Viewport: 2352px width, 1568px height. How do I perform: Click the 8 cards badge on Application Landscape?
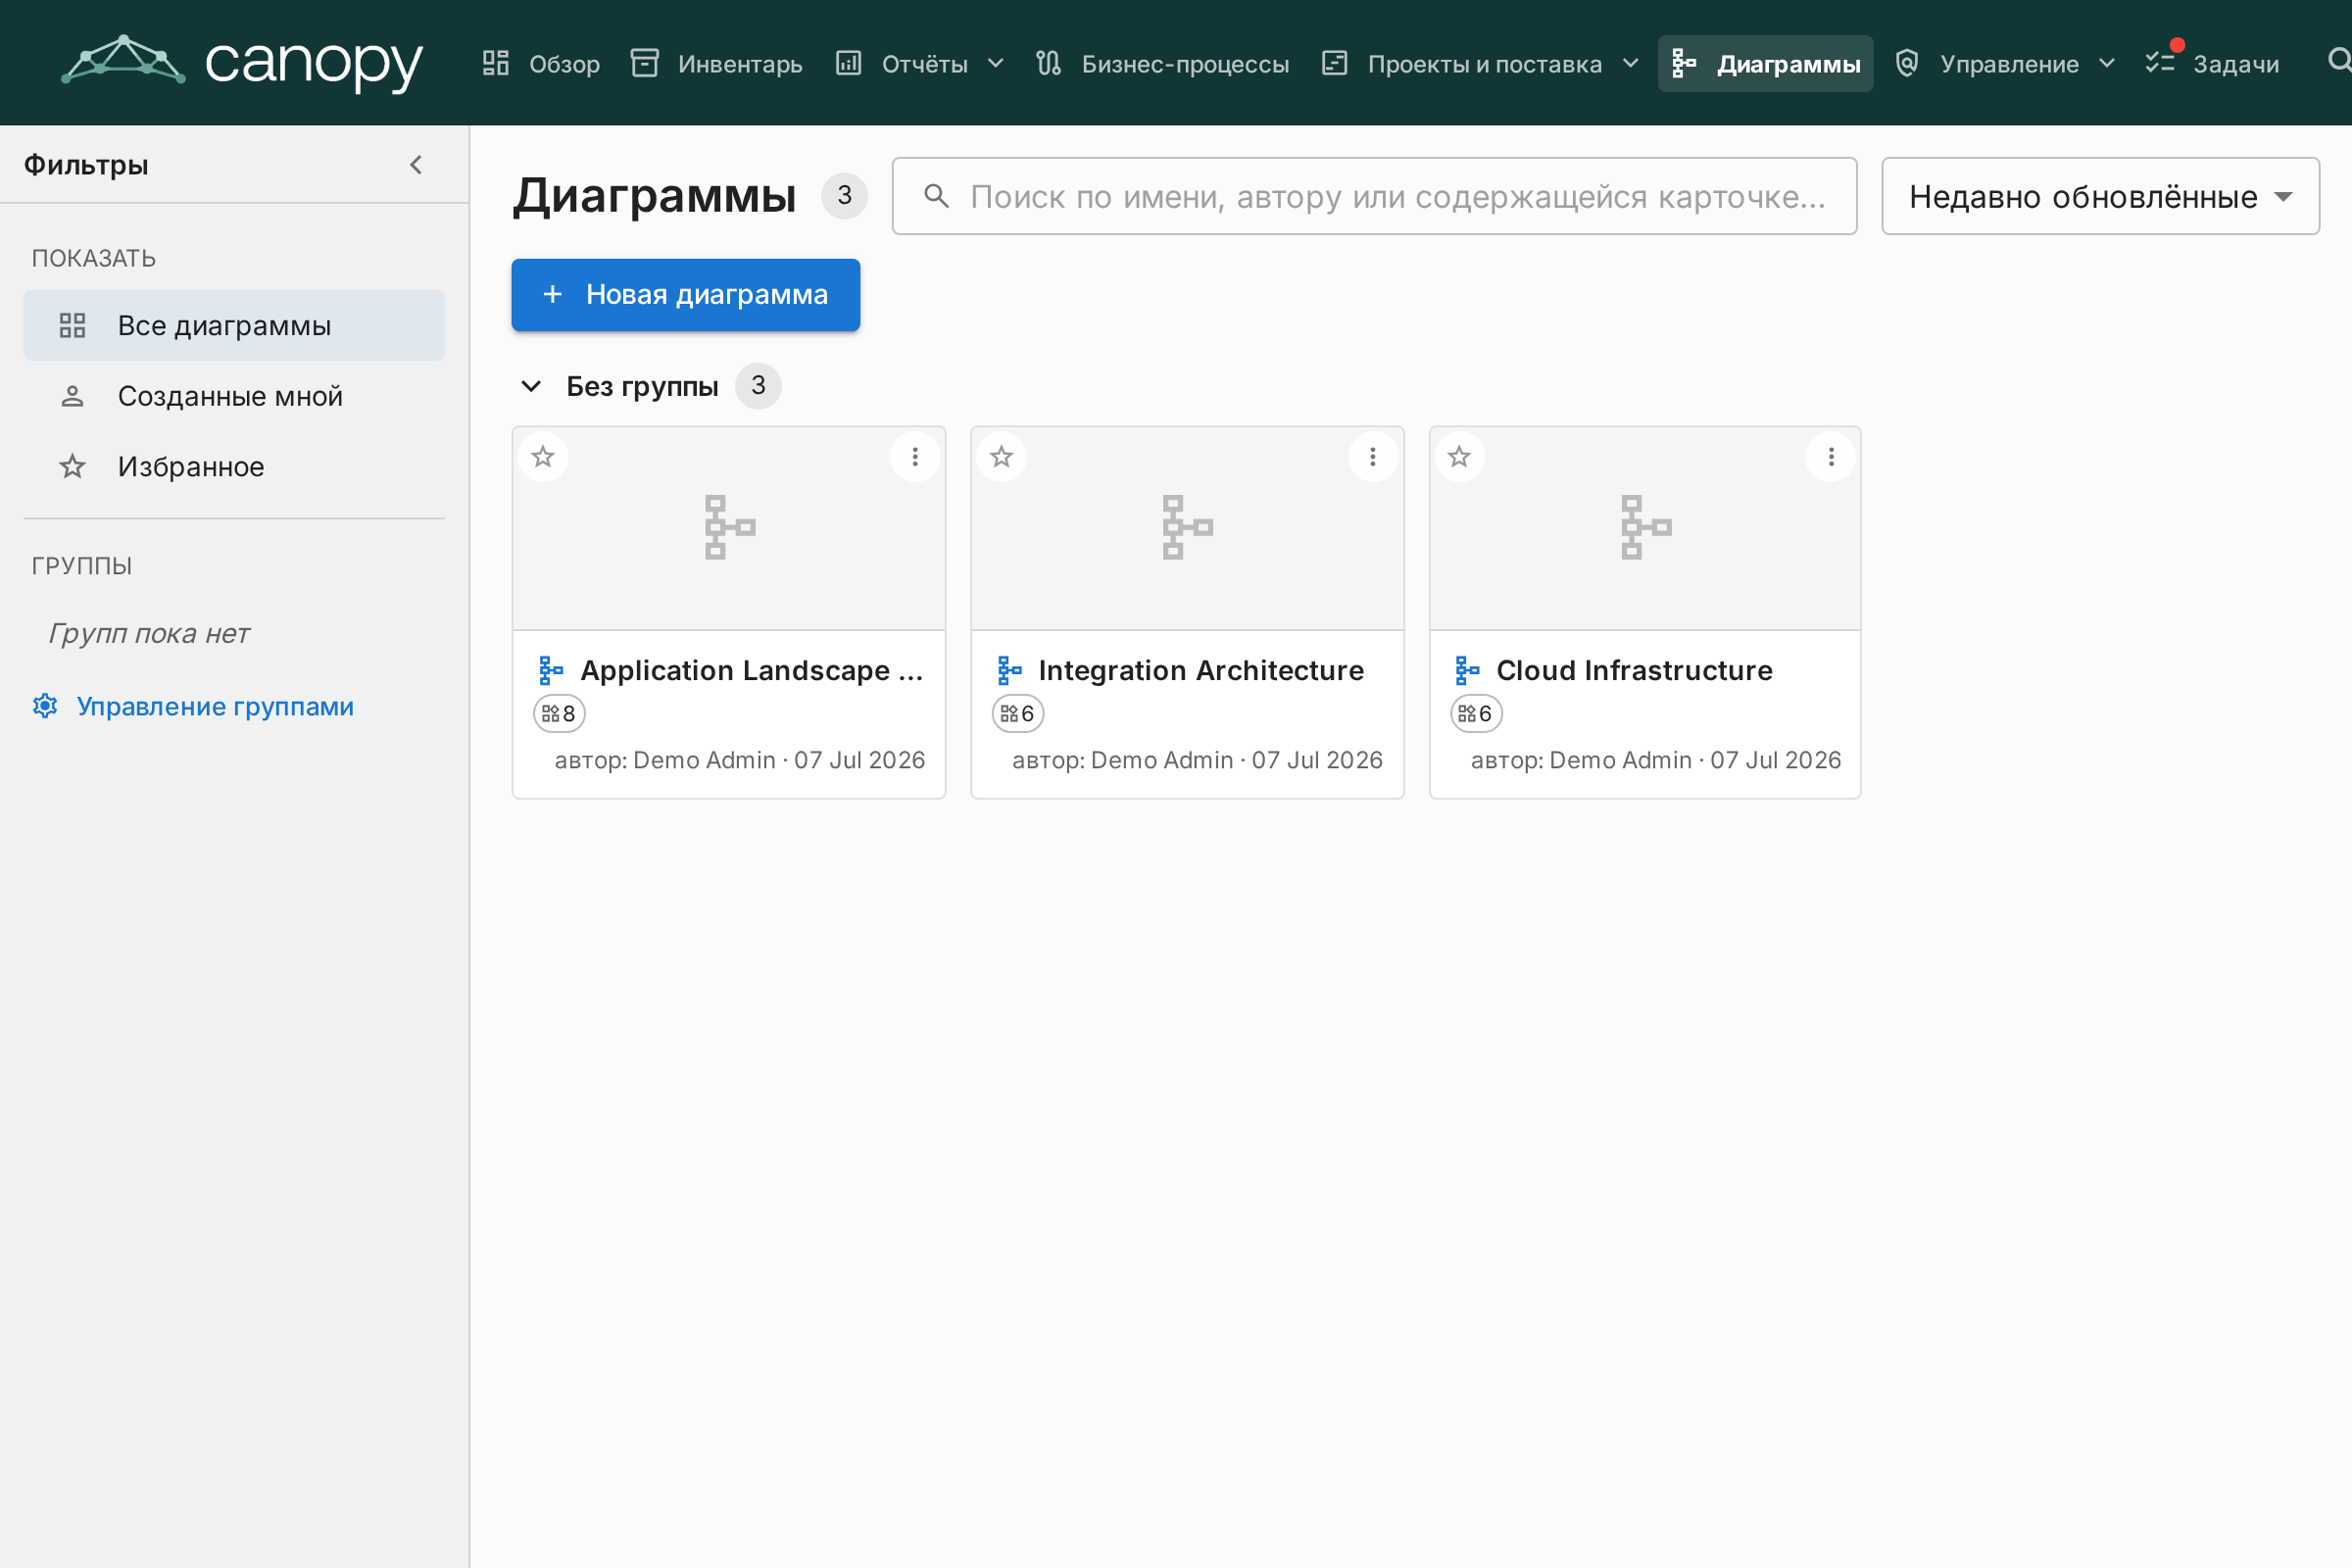[559, 714]
